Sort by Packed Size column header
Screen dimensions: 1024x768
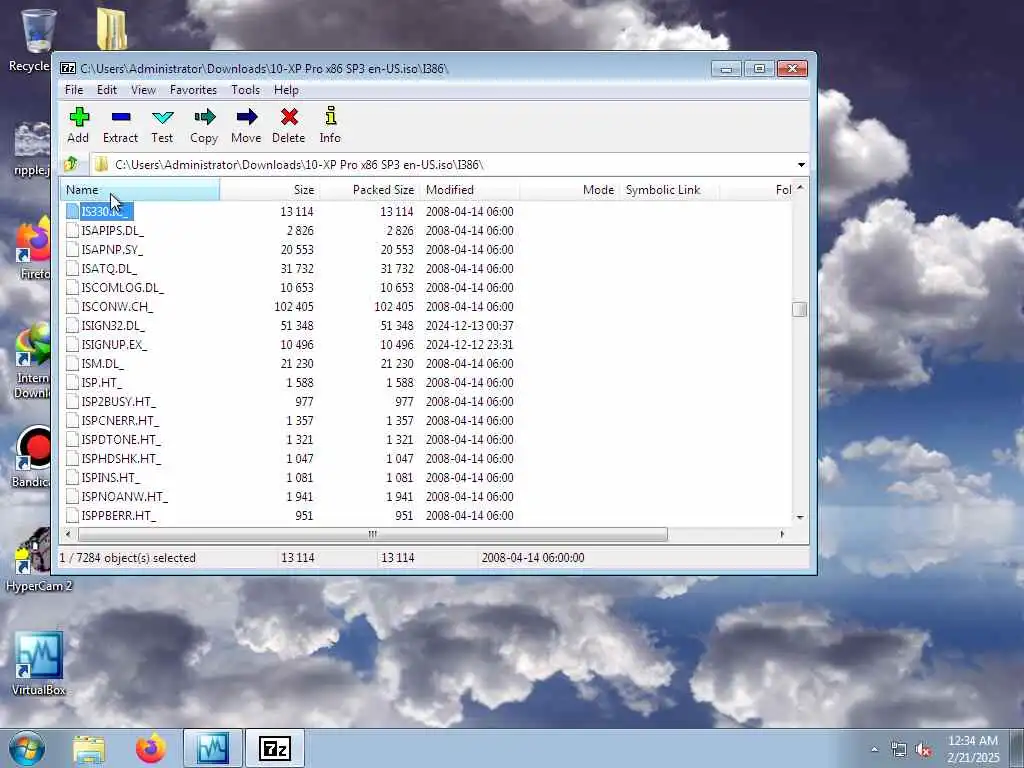coord(369,189)
